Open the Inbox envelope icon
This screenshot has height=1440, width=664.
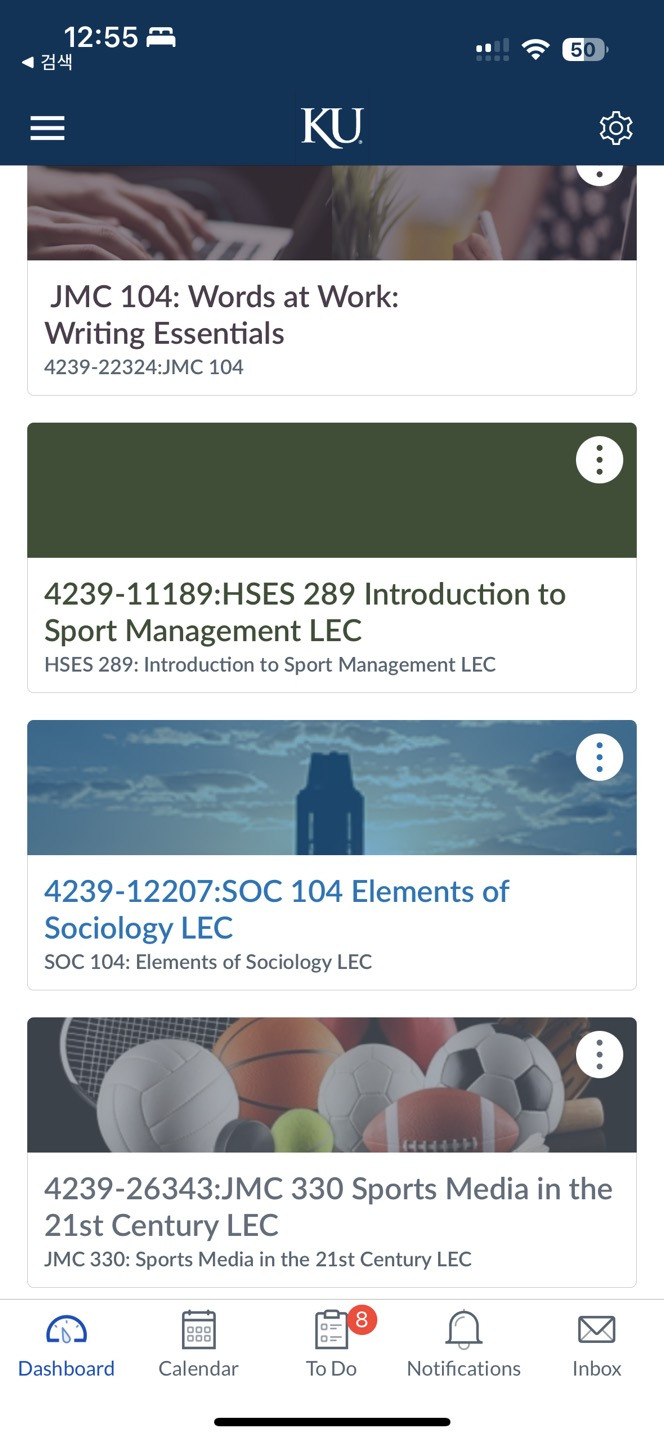click(x=596, y=1330)
